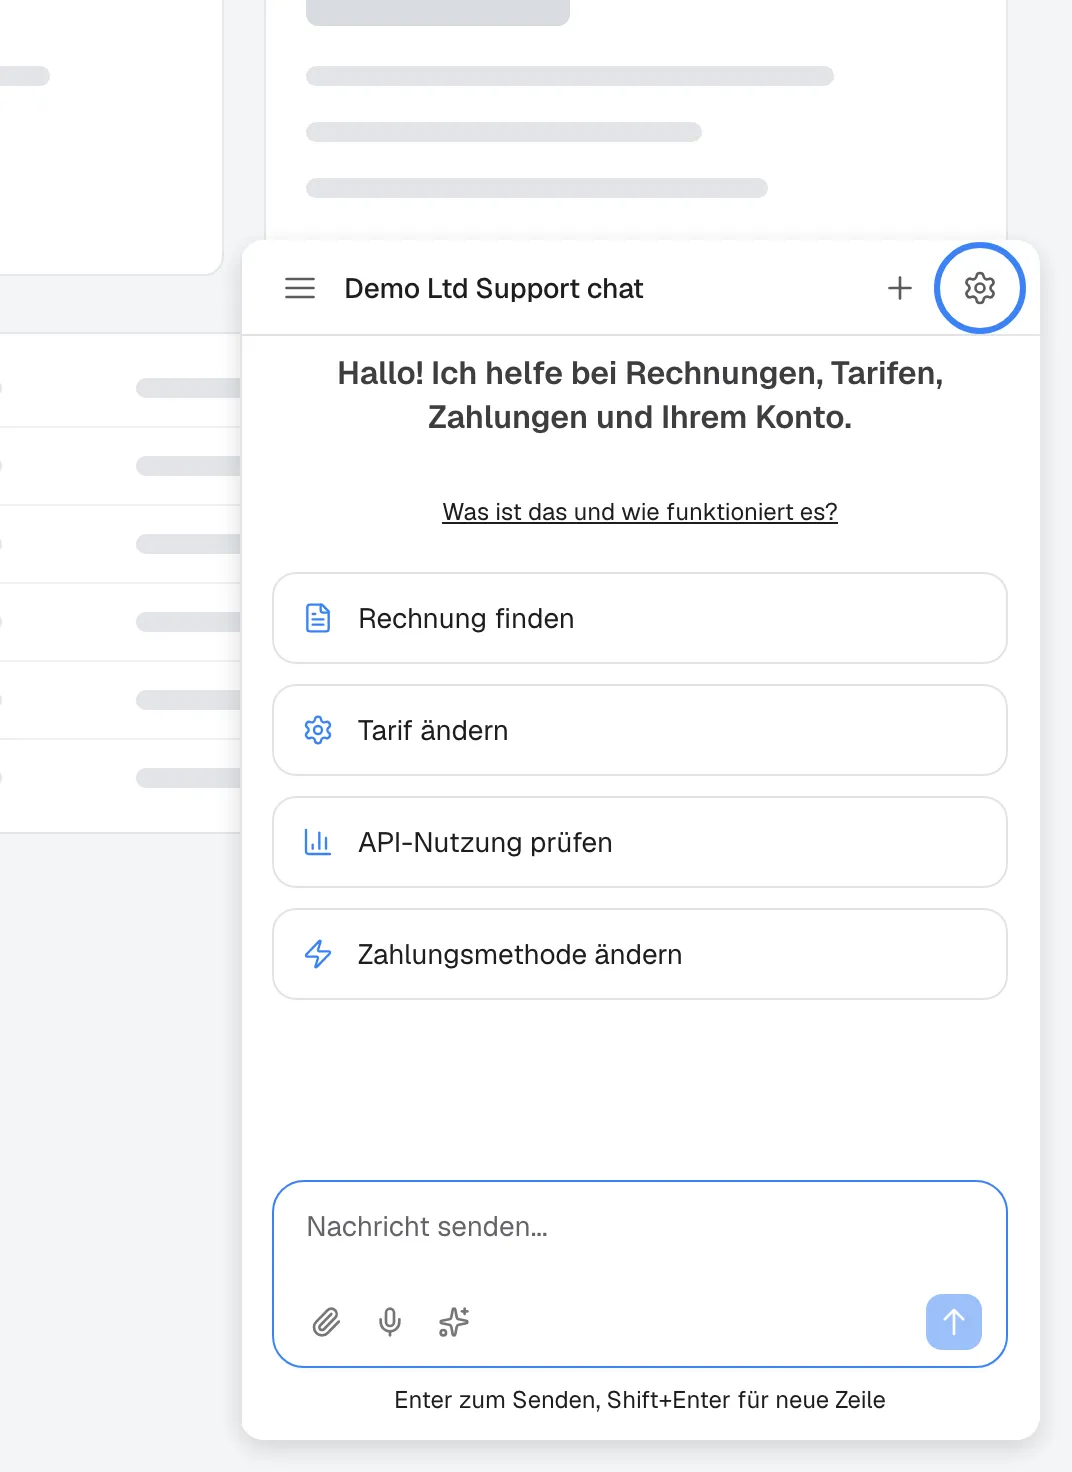Open chat settings gear icon
Image resolution: width=1072 pixels, height=1472 pixels.
[980, 288]
